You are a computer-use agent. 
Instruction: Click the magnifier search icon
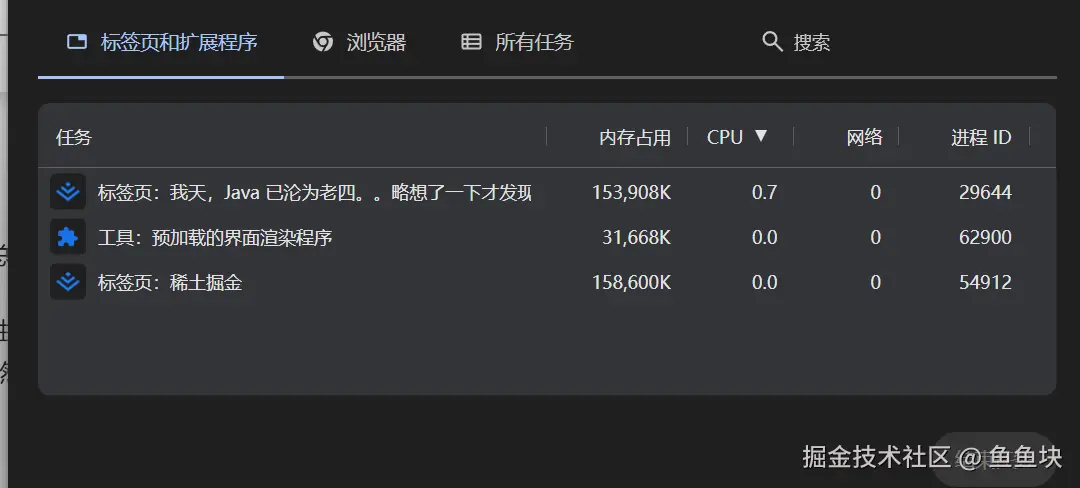coord(772,42)
